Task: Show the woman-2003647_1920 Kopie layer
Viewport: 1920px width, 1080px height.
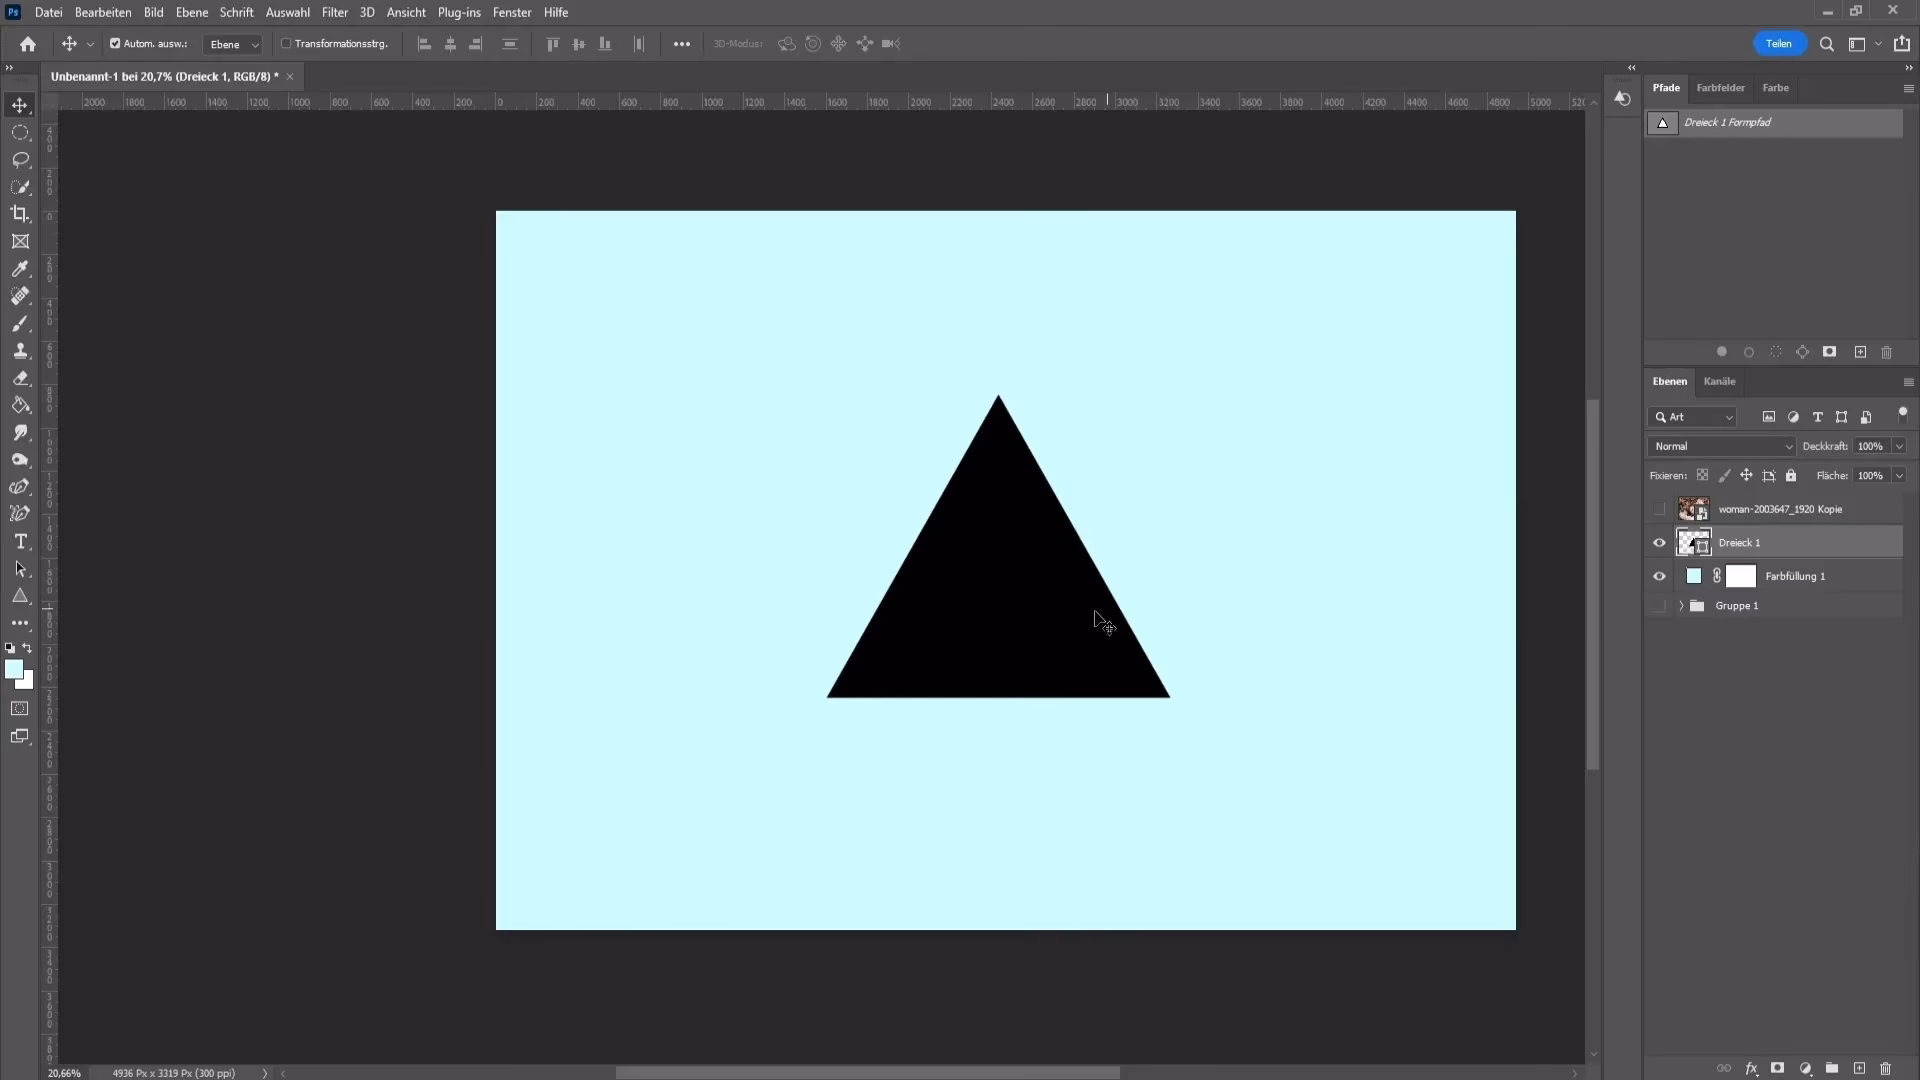Action: (1659, 509)
